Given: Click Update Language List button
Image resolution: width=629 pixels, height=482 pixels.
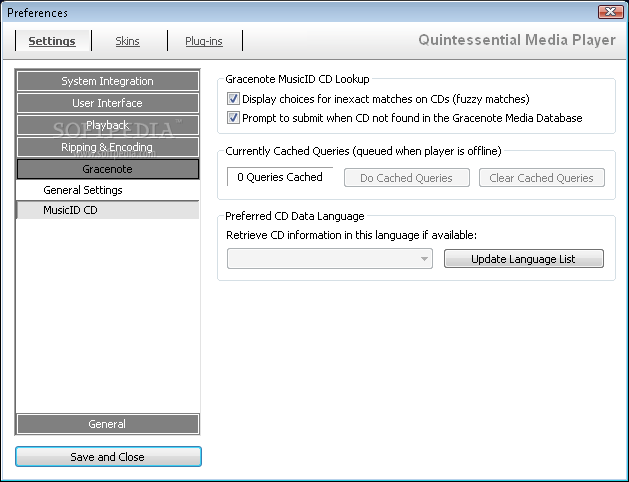Looking at the screenshot, I should pyautogui.click(x=523, y=259).
